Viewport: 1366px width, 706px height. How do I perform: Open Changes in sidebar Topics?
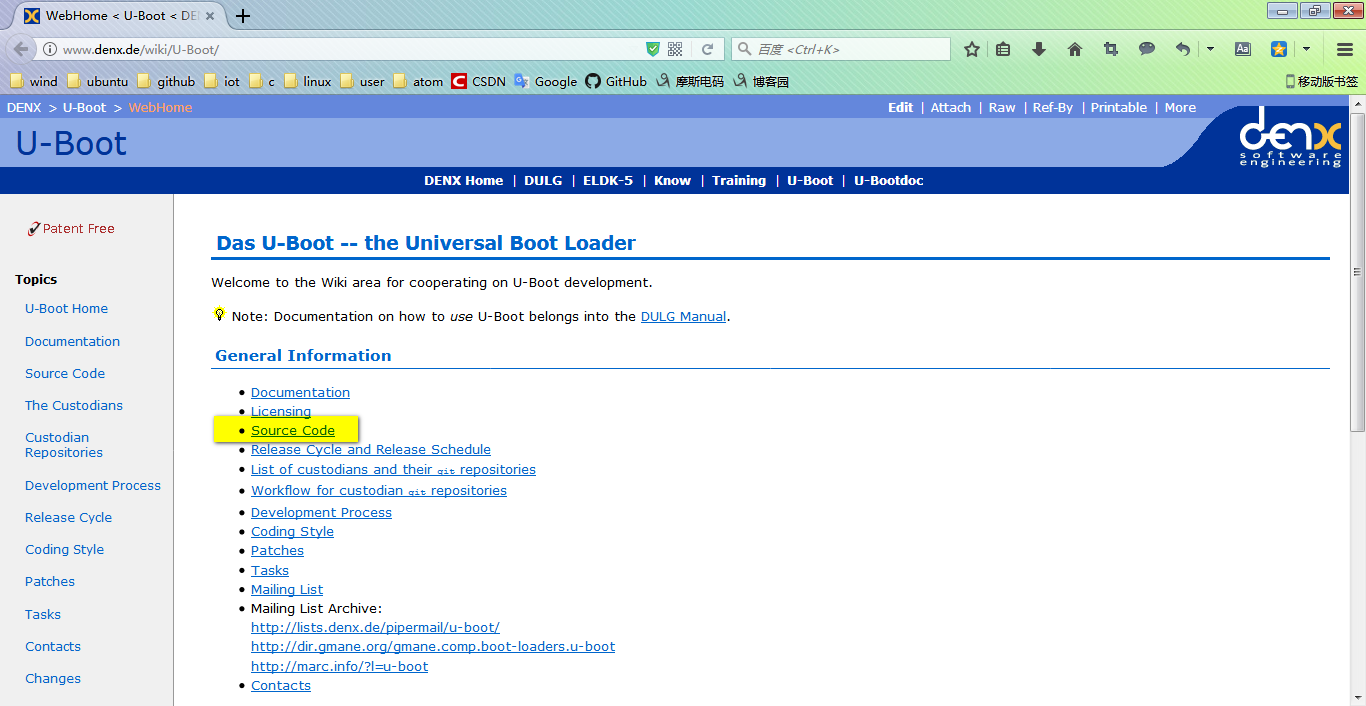[x=53, y=678]
